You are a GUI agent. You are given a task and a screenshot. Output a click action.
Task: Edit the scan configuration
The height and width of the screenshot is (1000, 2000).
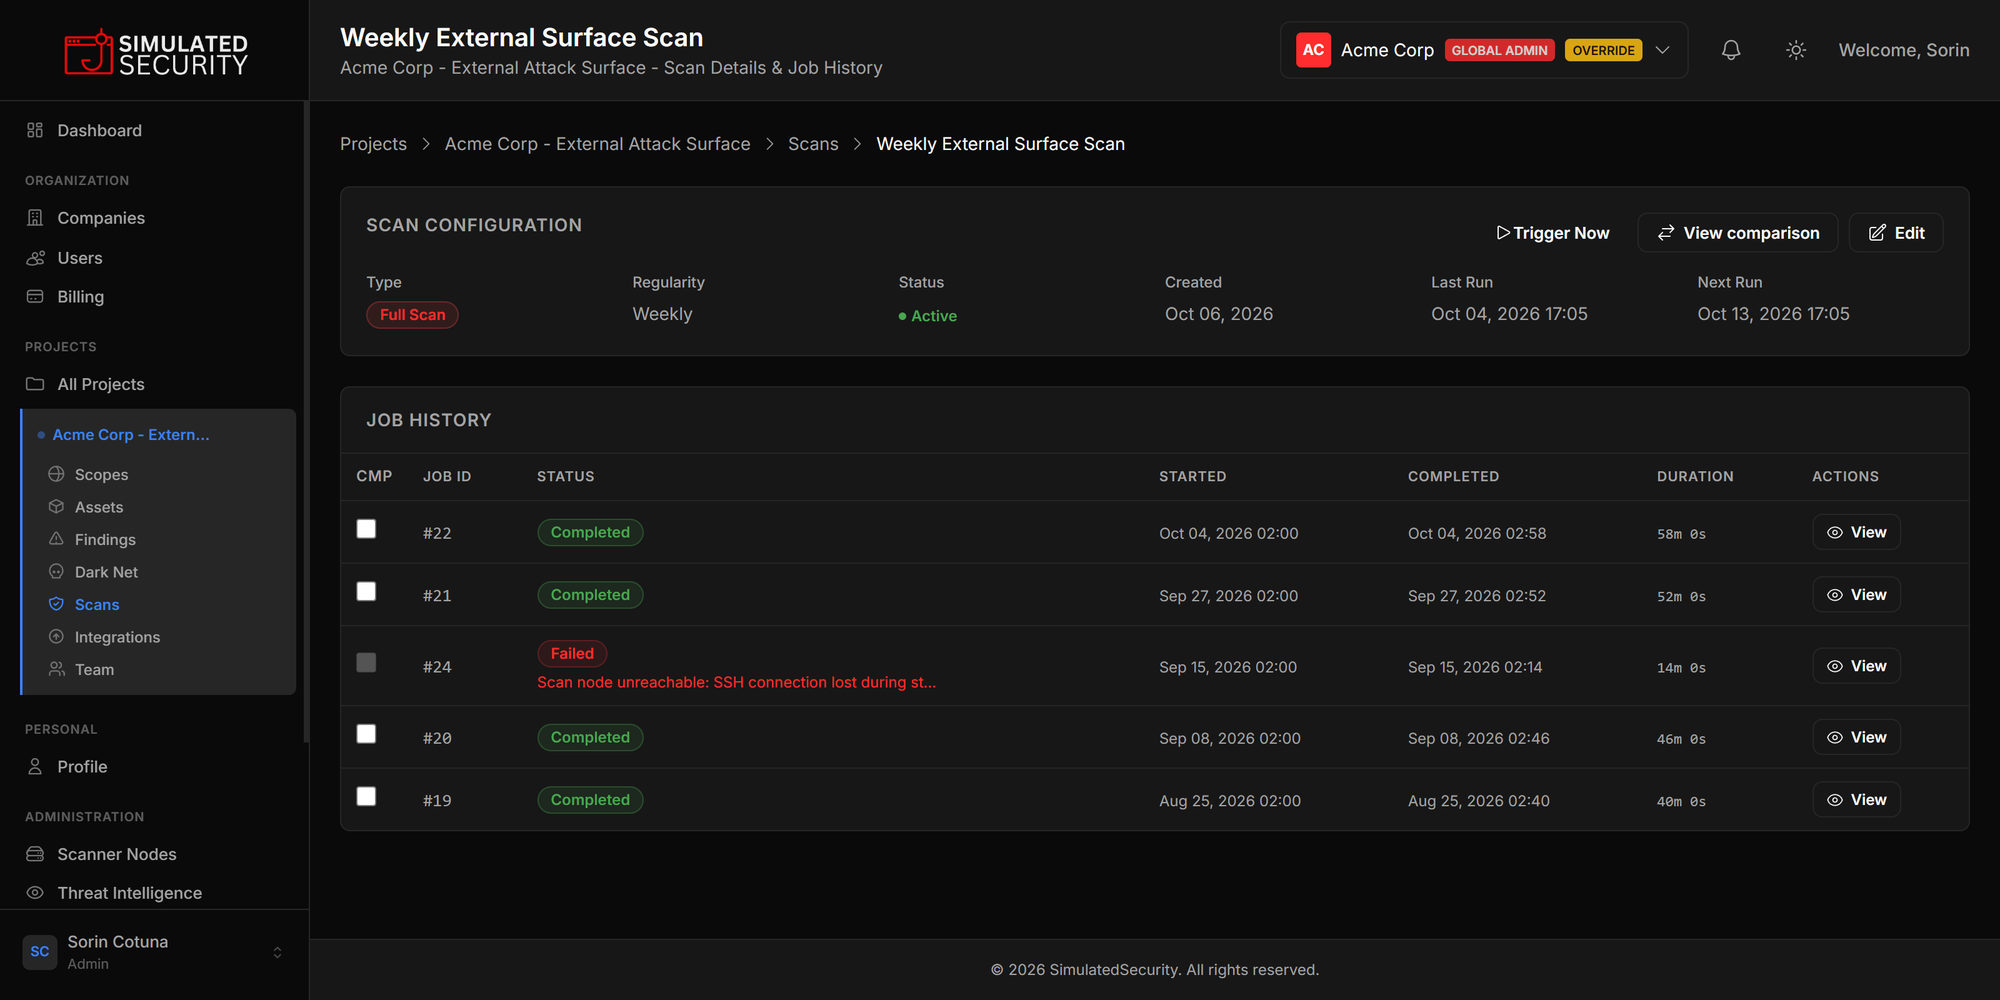point(1896,233)
